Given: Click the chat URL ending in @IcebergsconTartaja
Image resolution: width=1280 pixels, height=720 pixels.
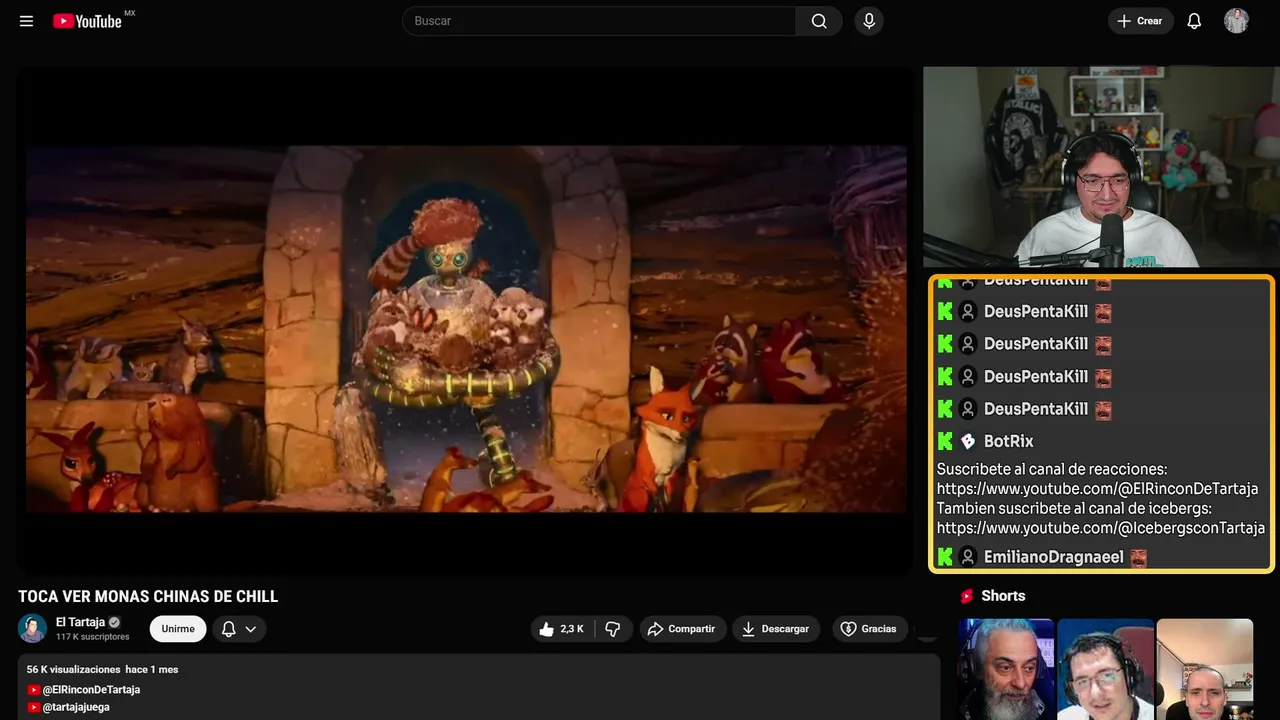Looking at the screenshot, I should pos(1101,527).
